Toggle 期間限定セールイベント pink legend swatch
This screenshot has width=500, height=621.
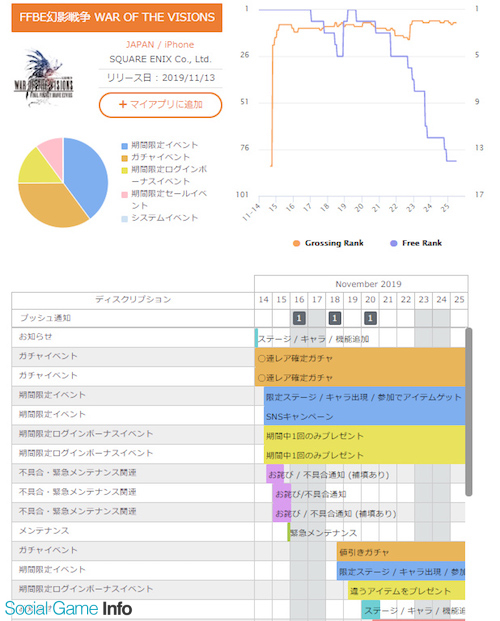pyautogui.click(x=124, y=194)
